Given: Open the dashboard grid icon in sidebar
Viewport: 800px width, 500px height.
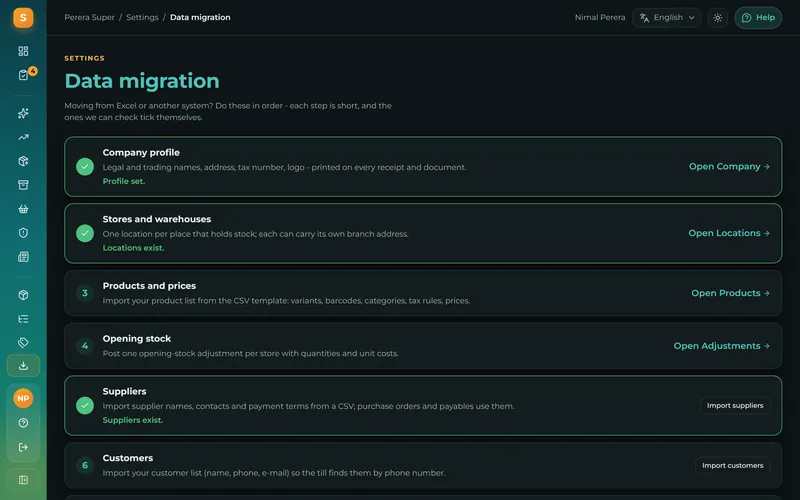Looking at the screenshot, I should 23,51.
